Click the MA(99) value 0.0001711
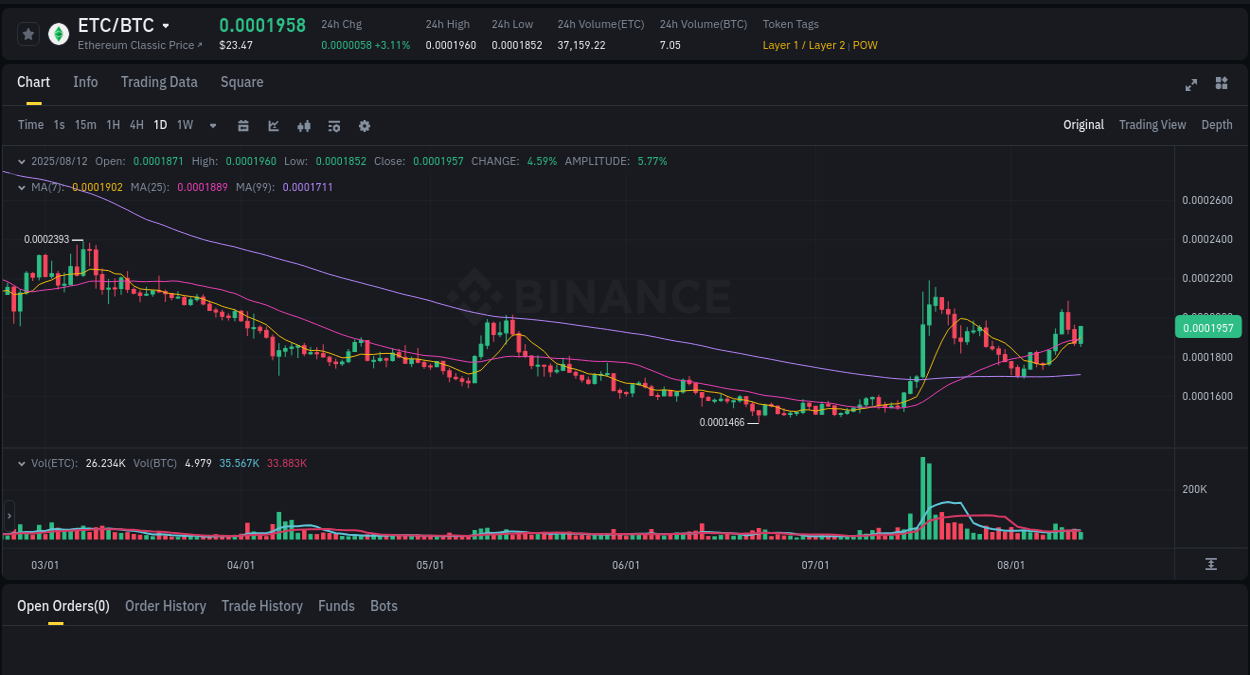Screen dimensions: 1250x675 308,187
